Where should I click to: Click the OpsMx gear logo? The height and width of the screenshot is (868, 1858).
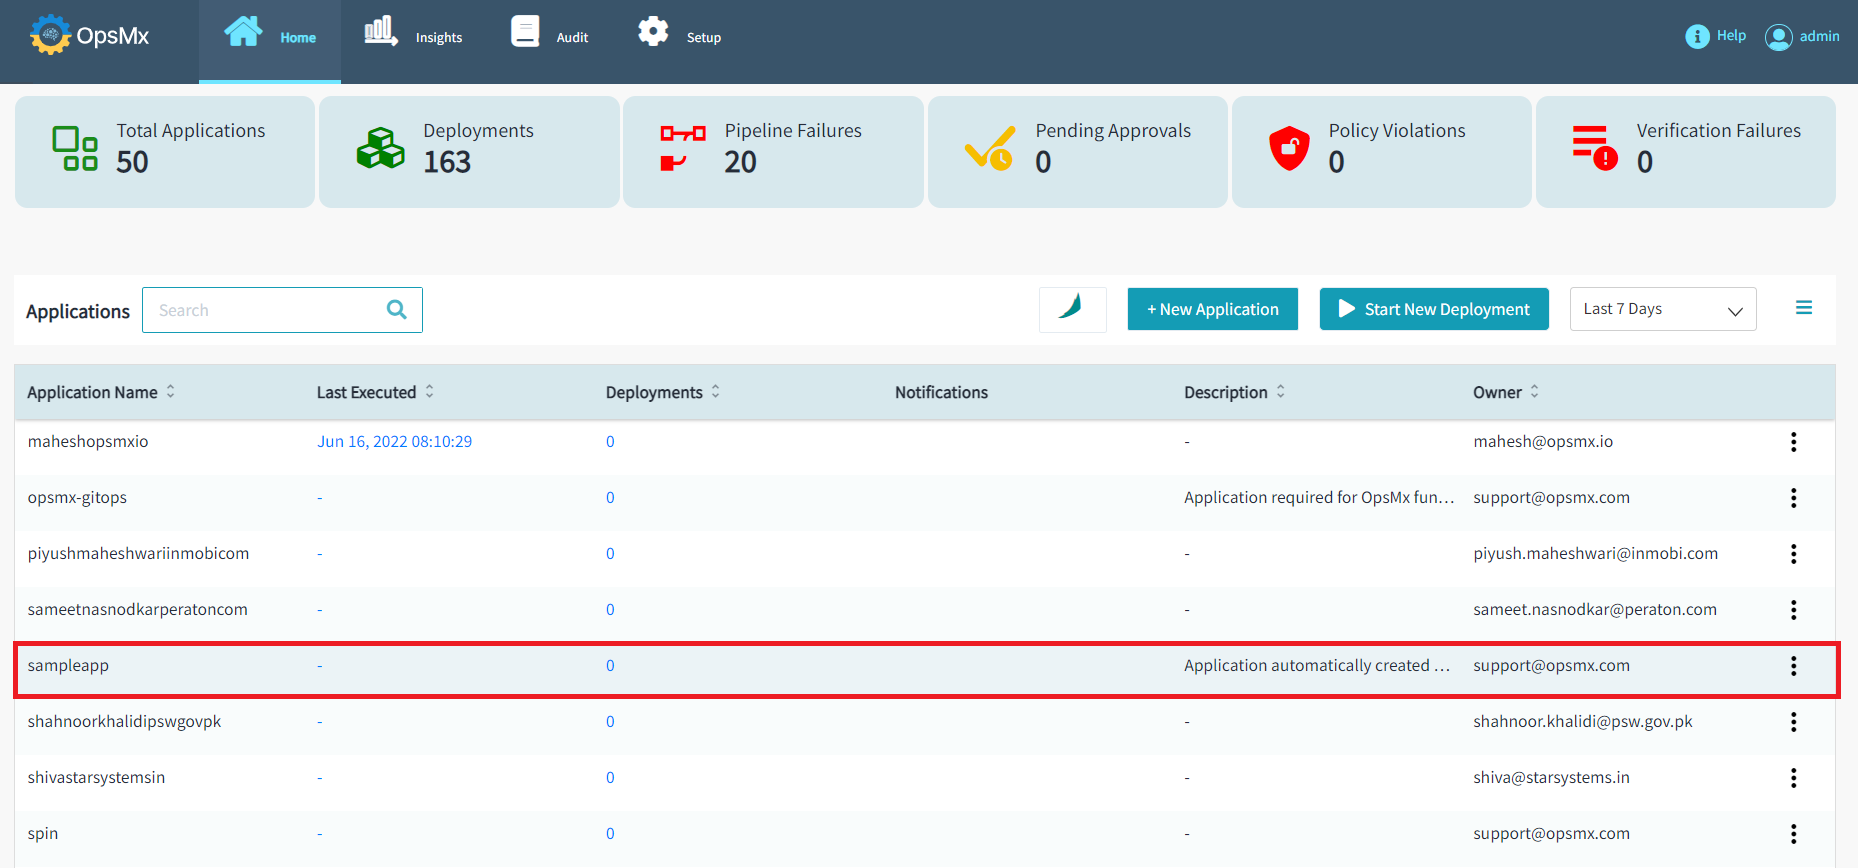click(50, 36)
